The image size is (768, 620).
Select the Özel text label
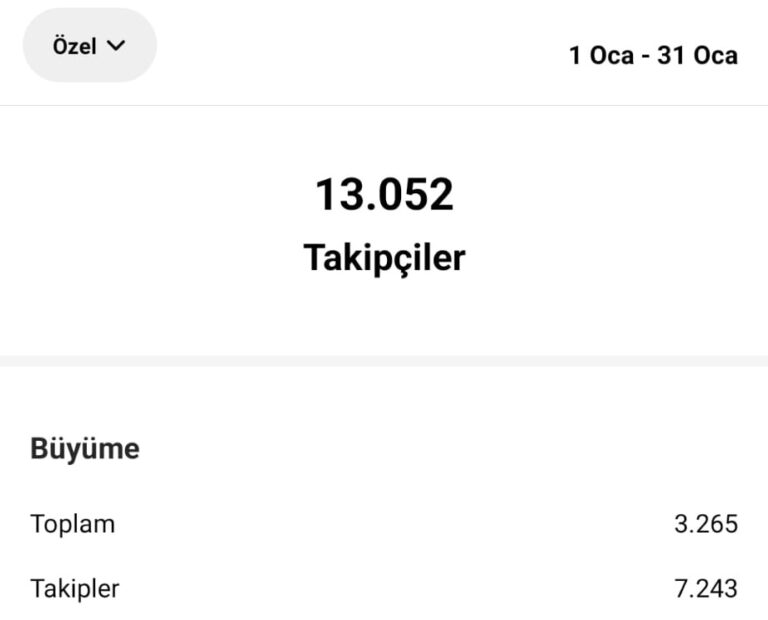(x=75, y=46)
